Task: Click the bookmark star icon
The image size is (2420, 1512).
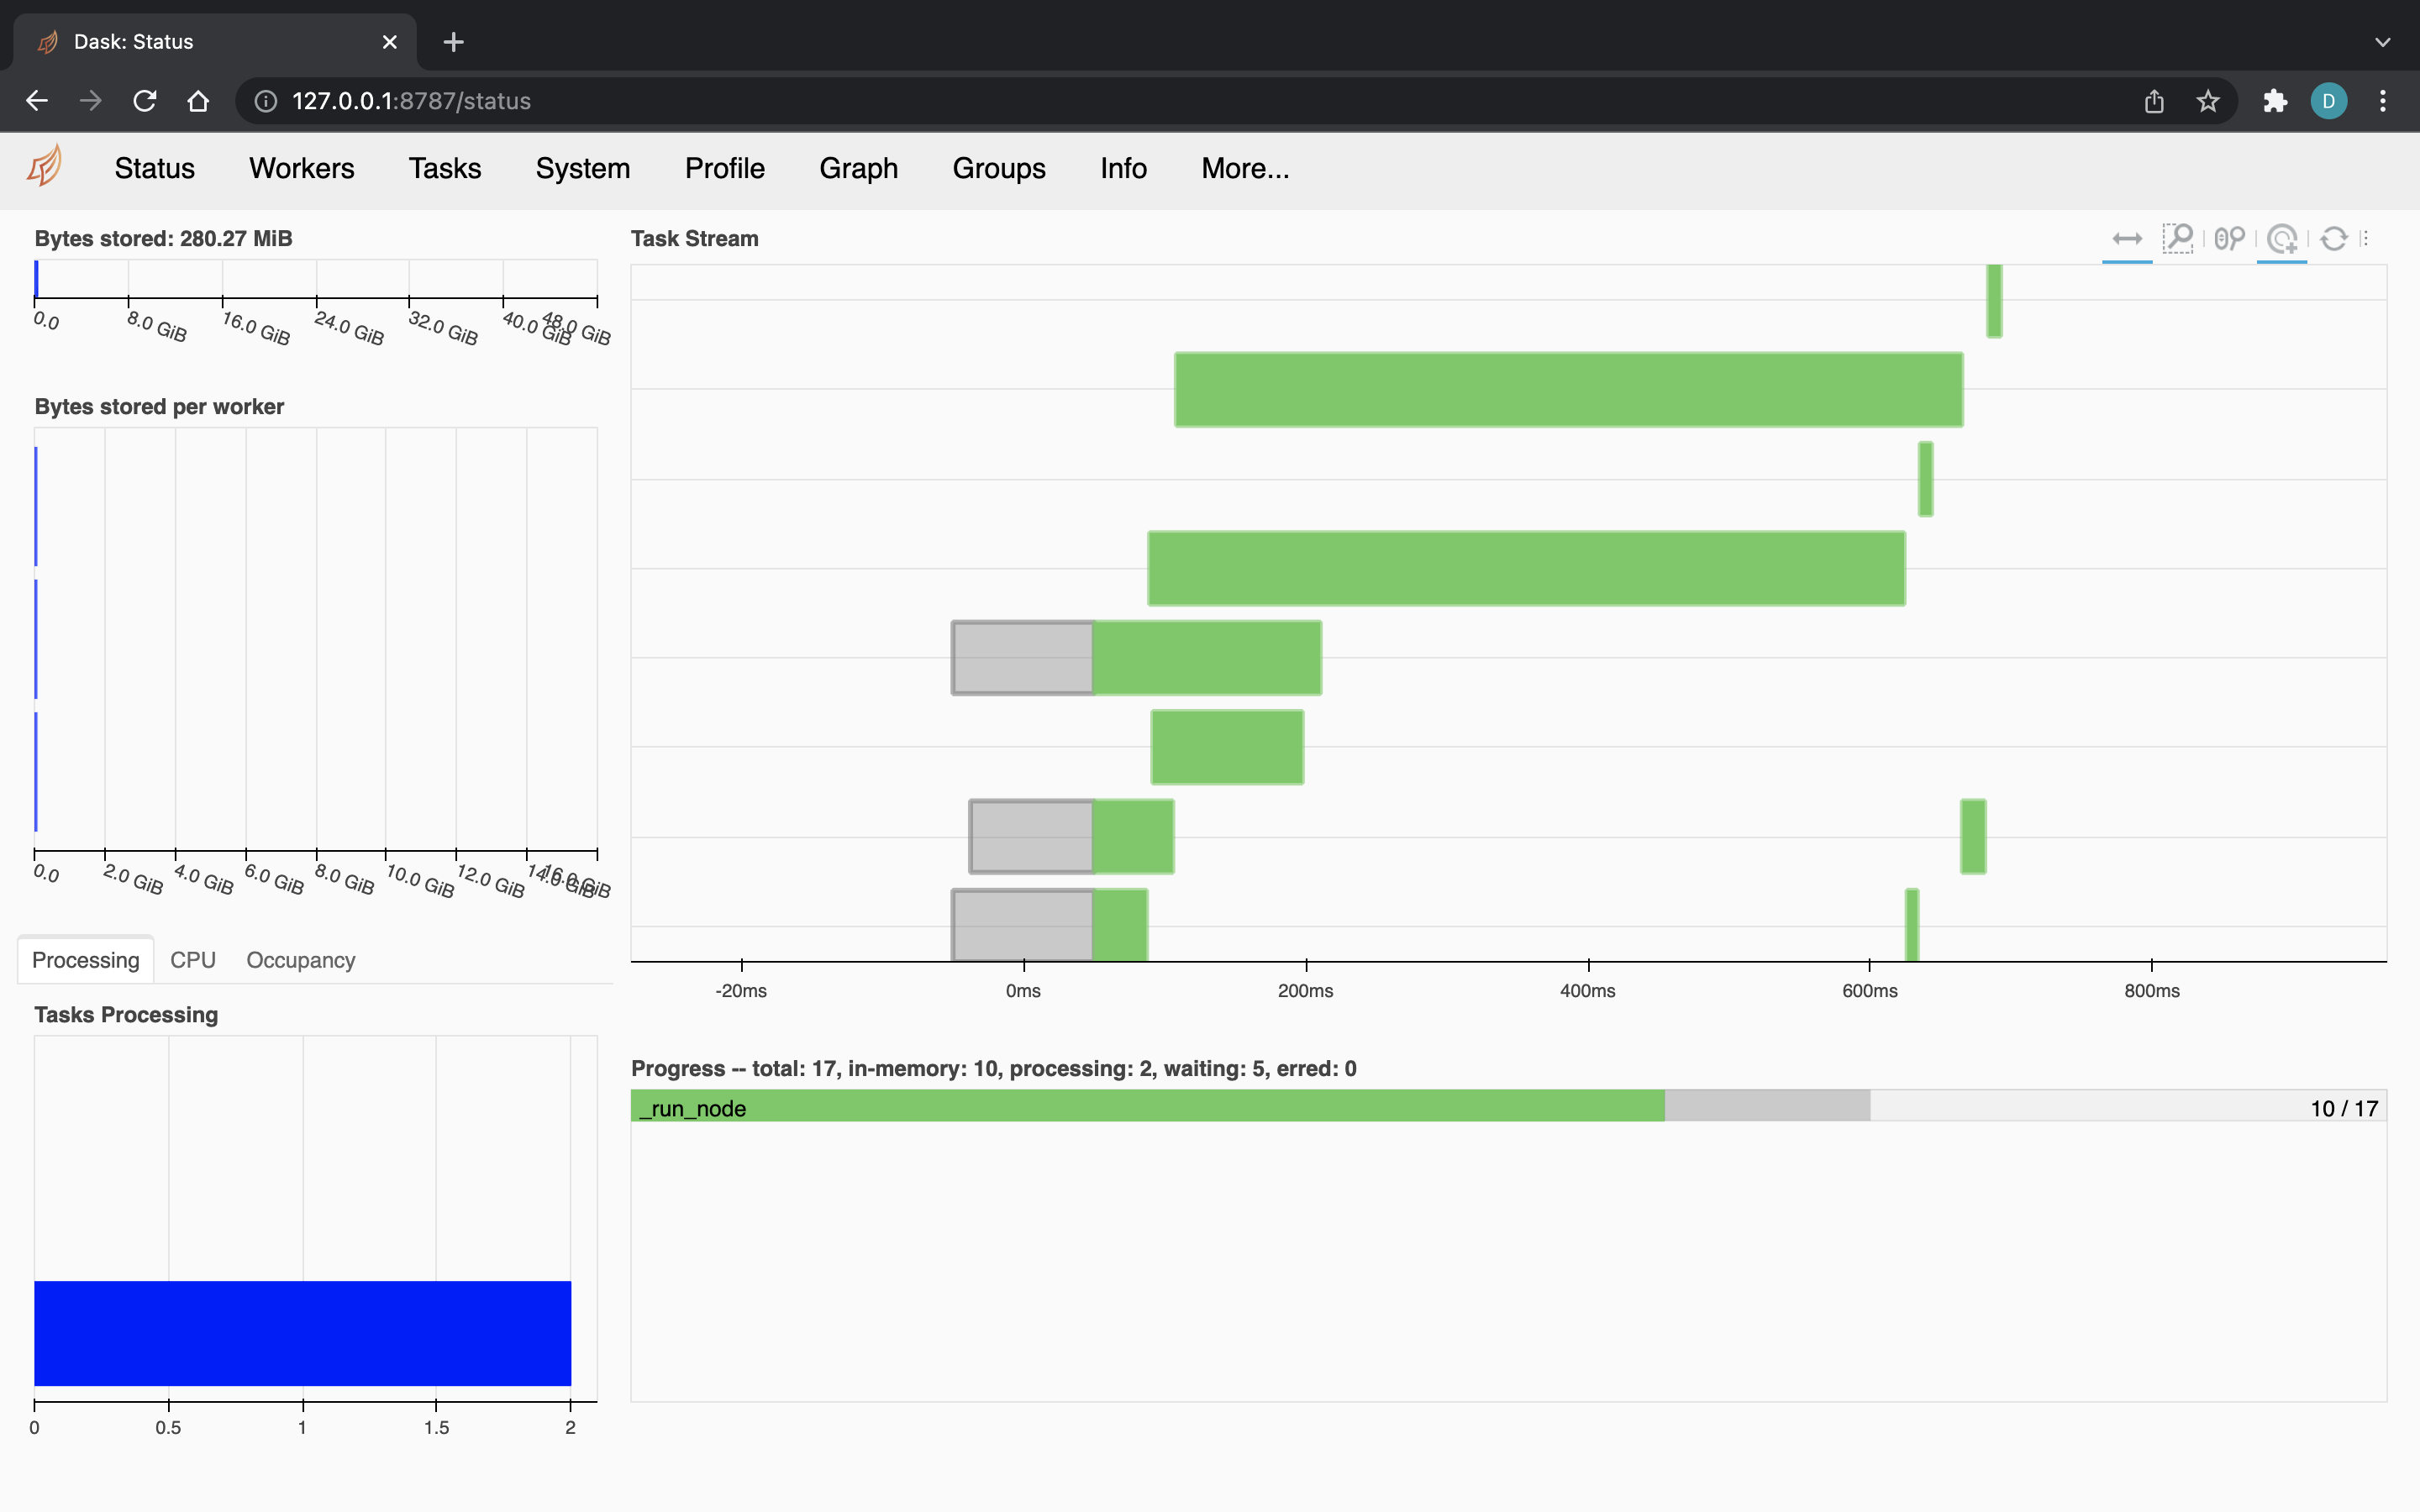Action: coord(2207,100)
